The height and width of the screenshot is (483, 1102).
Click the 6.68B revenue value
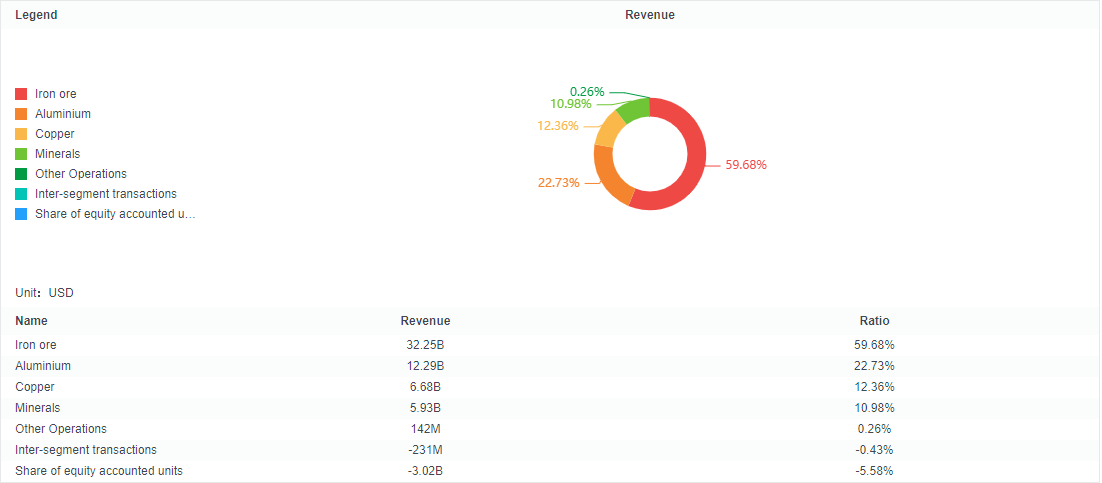click(425, 387)
